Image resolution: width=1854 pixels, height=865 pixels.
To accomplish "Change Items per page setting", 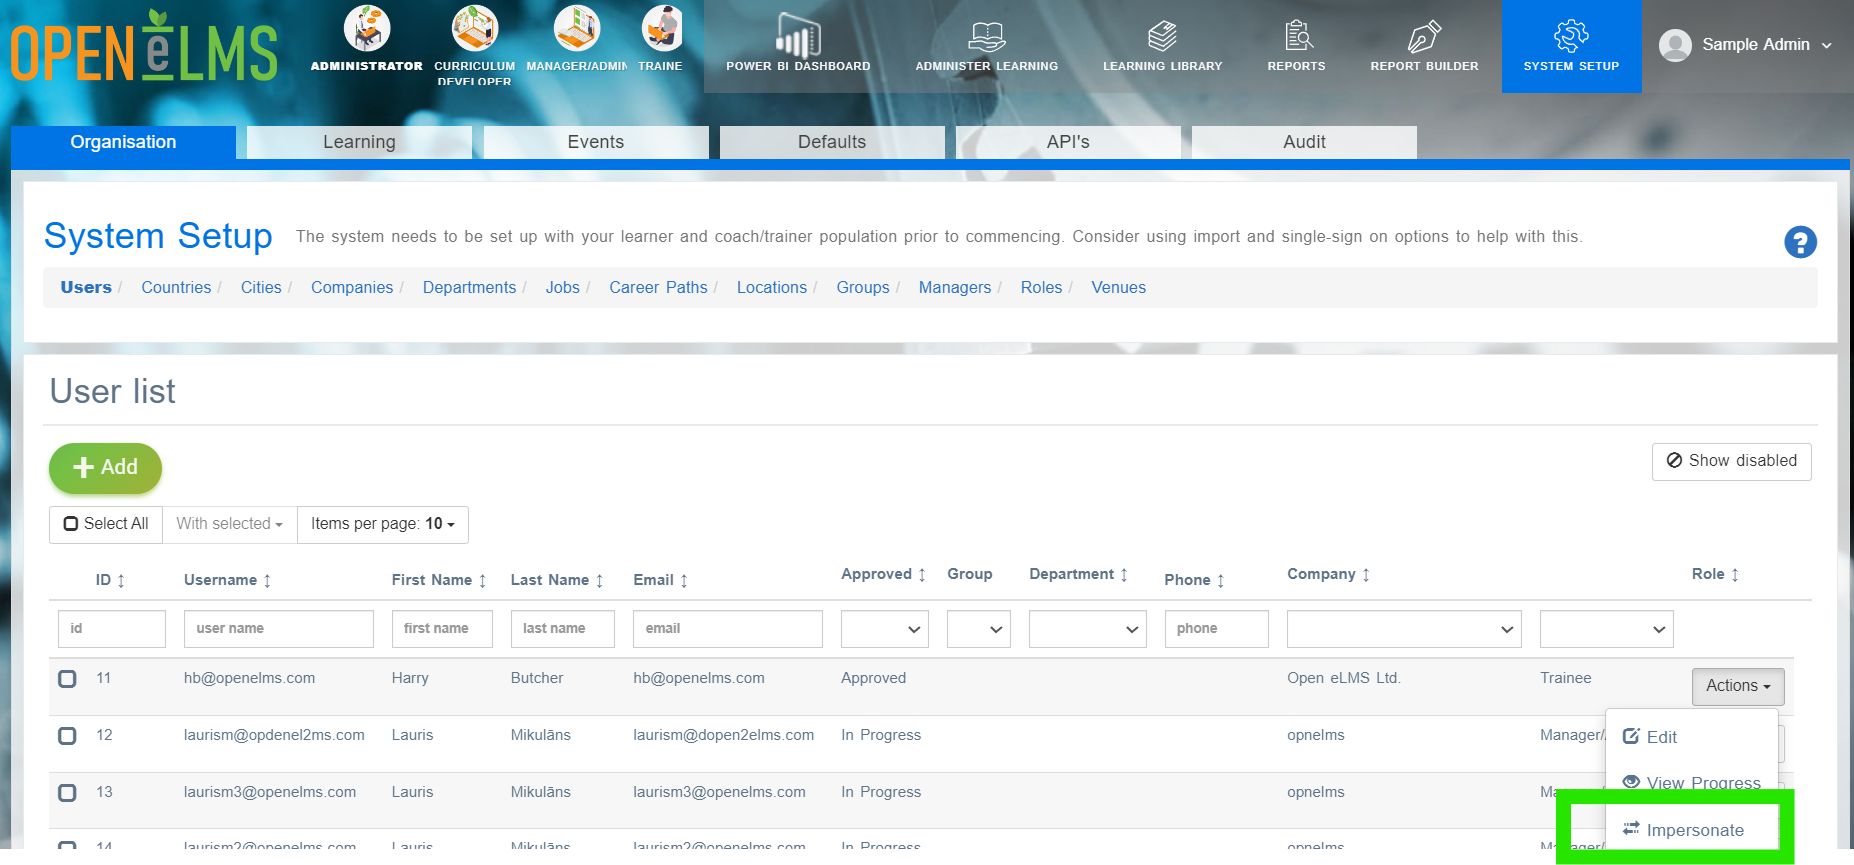I will [383, 524].
